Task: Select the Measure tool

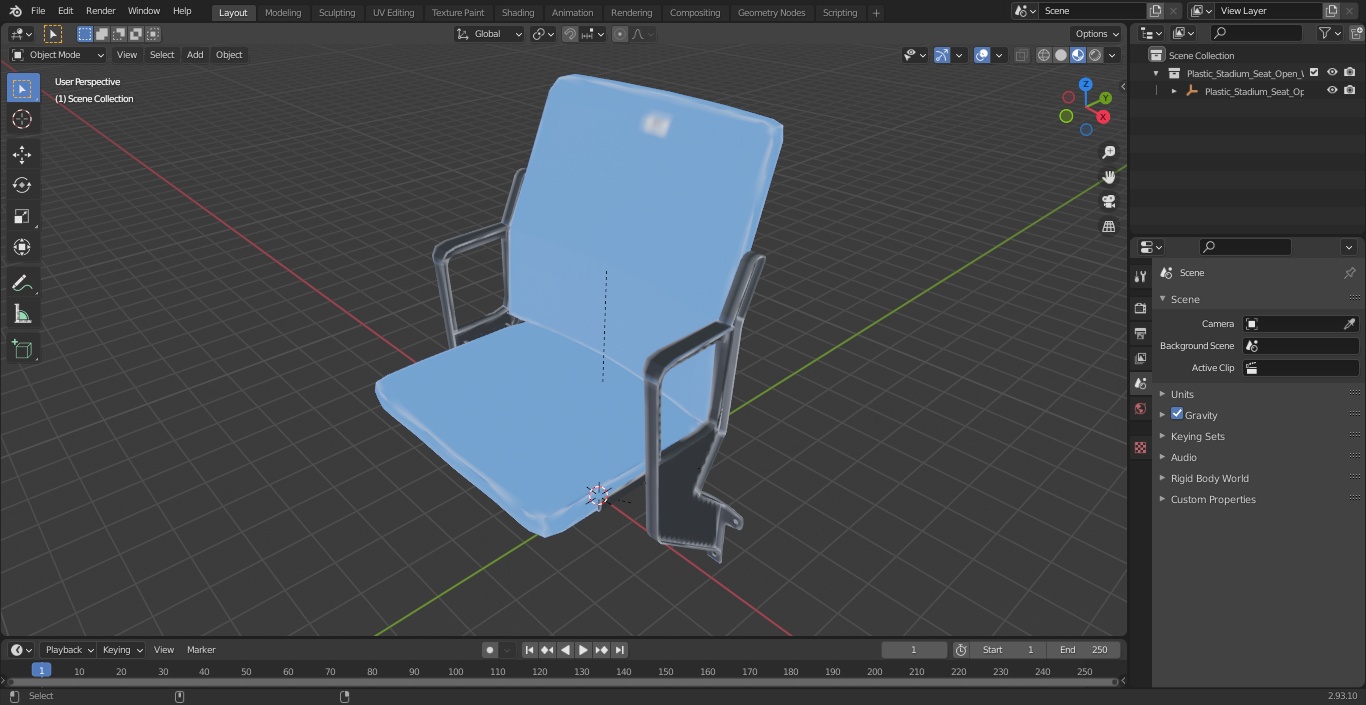Action: (x=22, y=315)
